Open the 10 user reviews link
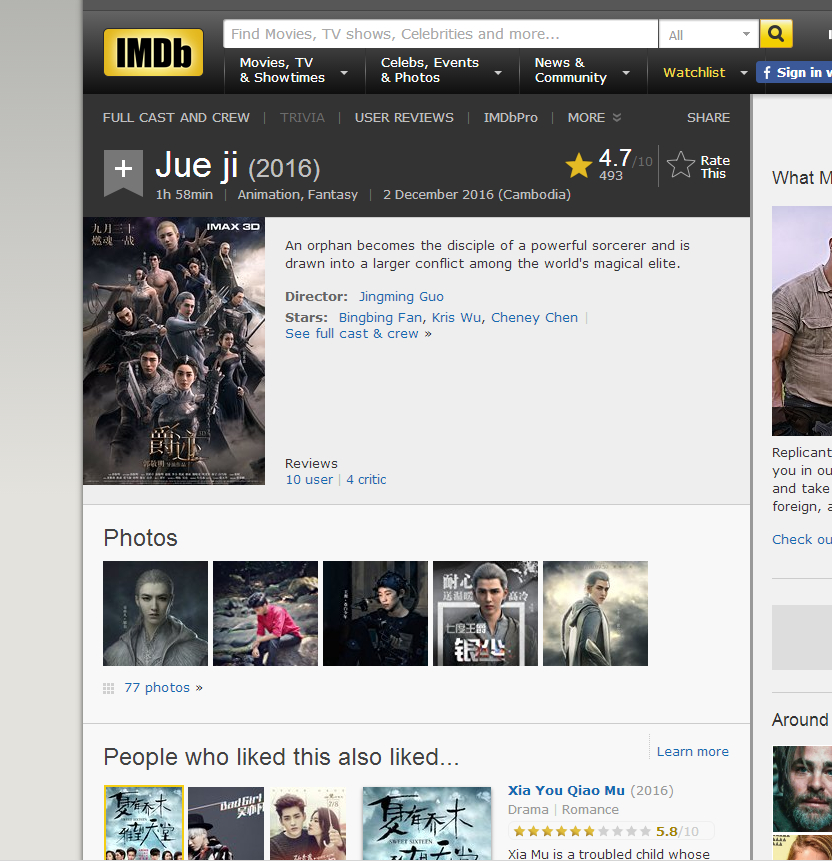This screenshot has height=861, width=832. tap(309, 479)
